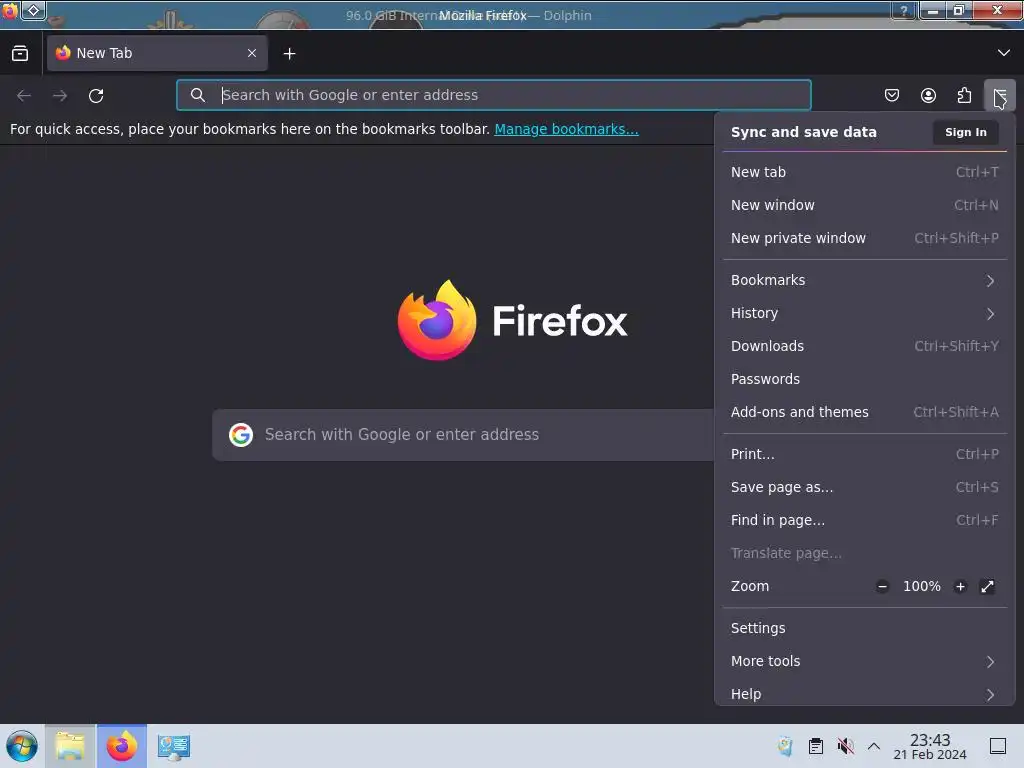This screenshot has height=768, width=1024.
Task: Open the Manage bookmarks link
Action: 566,129
